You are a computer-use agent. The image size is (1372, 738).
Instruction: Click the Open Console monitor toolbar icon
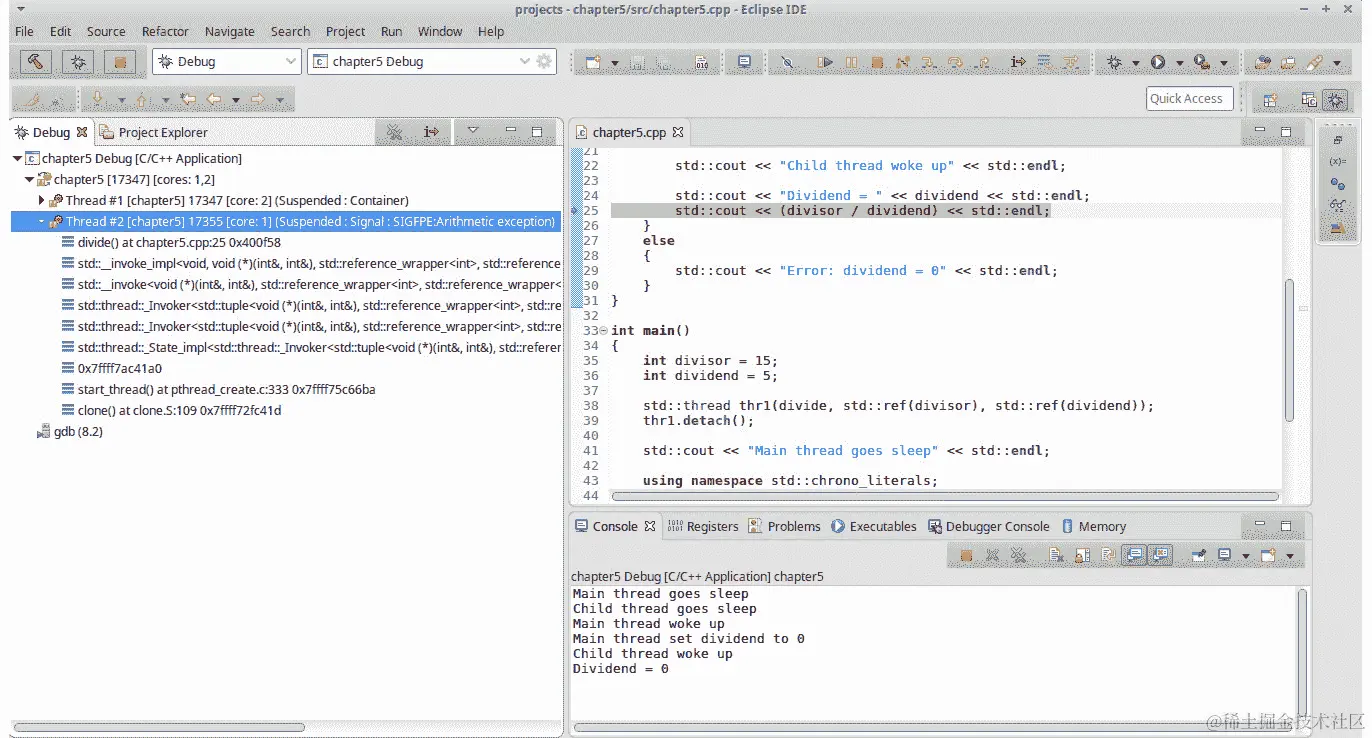click(744, 62)
